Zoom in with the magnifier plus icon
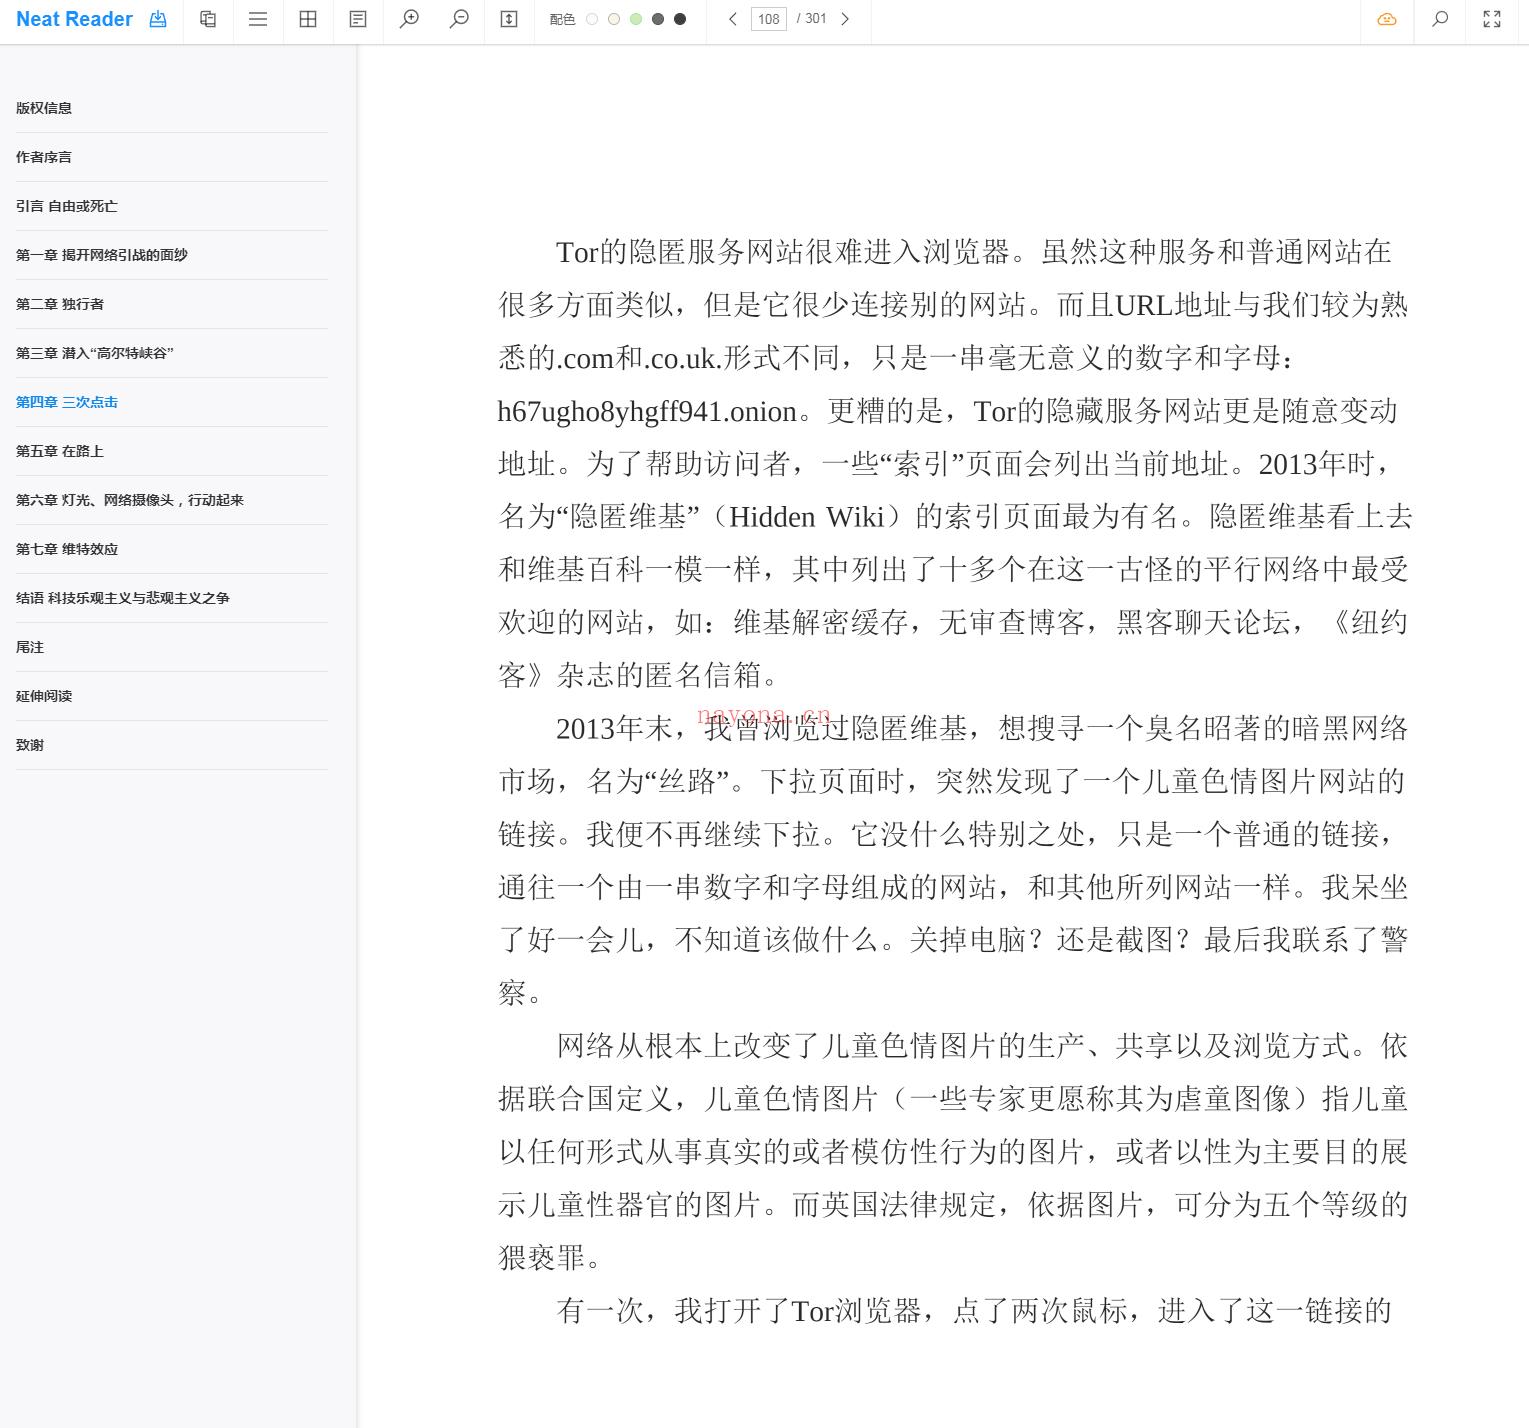The width and height of the screenshot is (1529, 1428). 409,19
